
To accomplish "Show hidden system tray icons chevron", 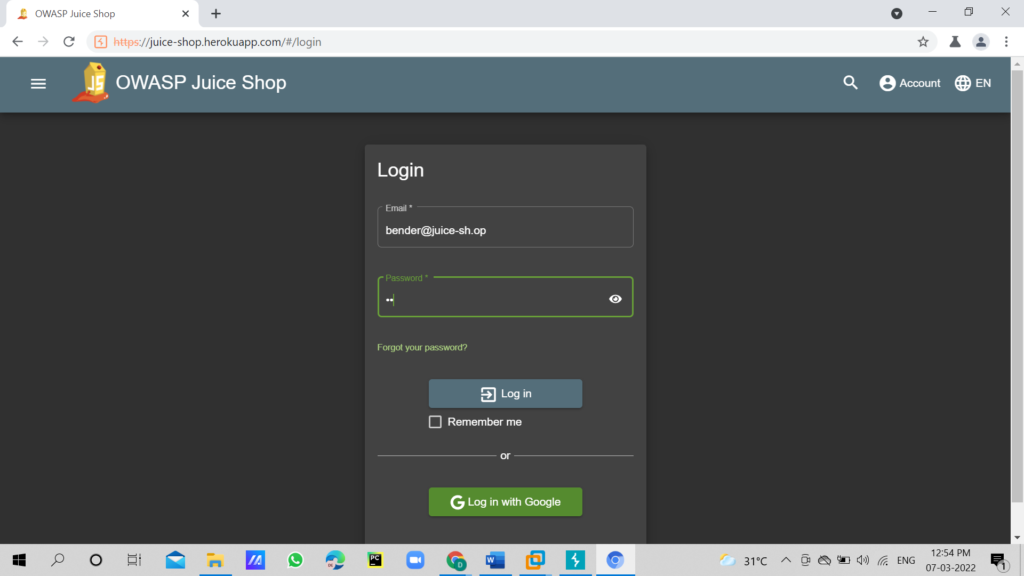I will click(786, 560).
